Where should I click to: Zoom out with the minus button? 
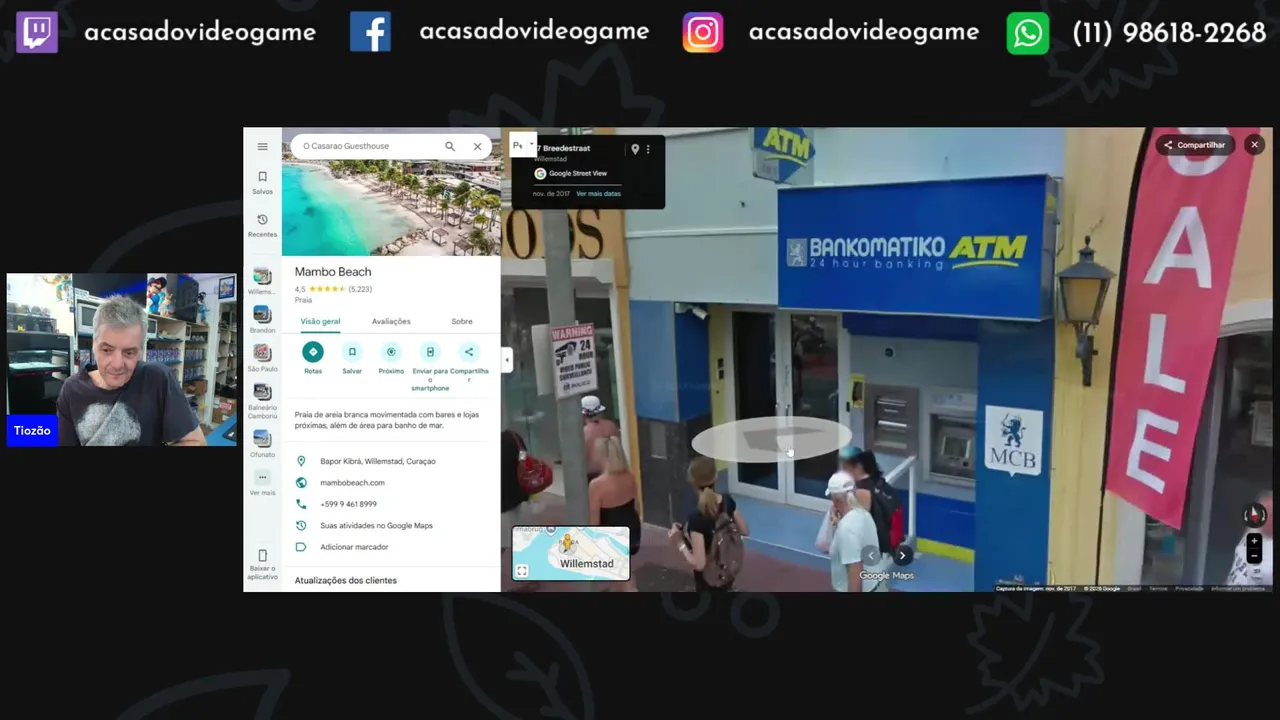(1254, 555)
